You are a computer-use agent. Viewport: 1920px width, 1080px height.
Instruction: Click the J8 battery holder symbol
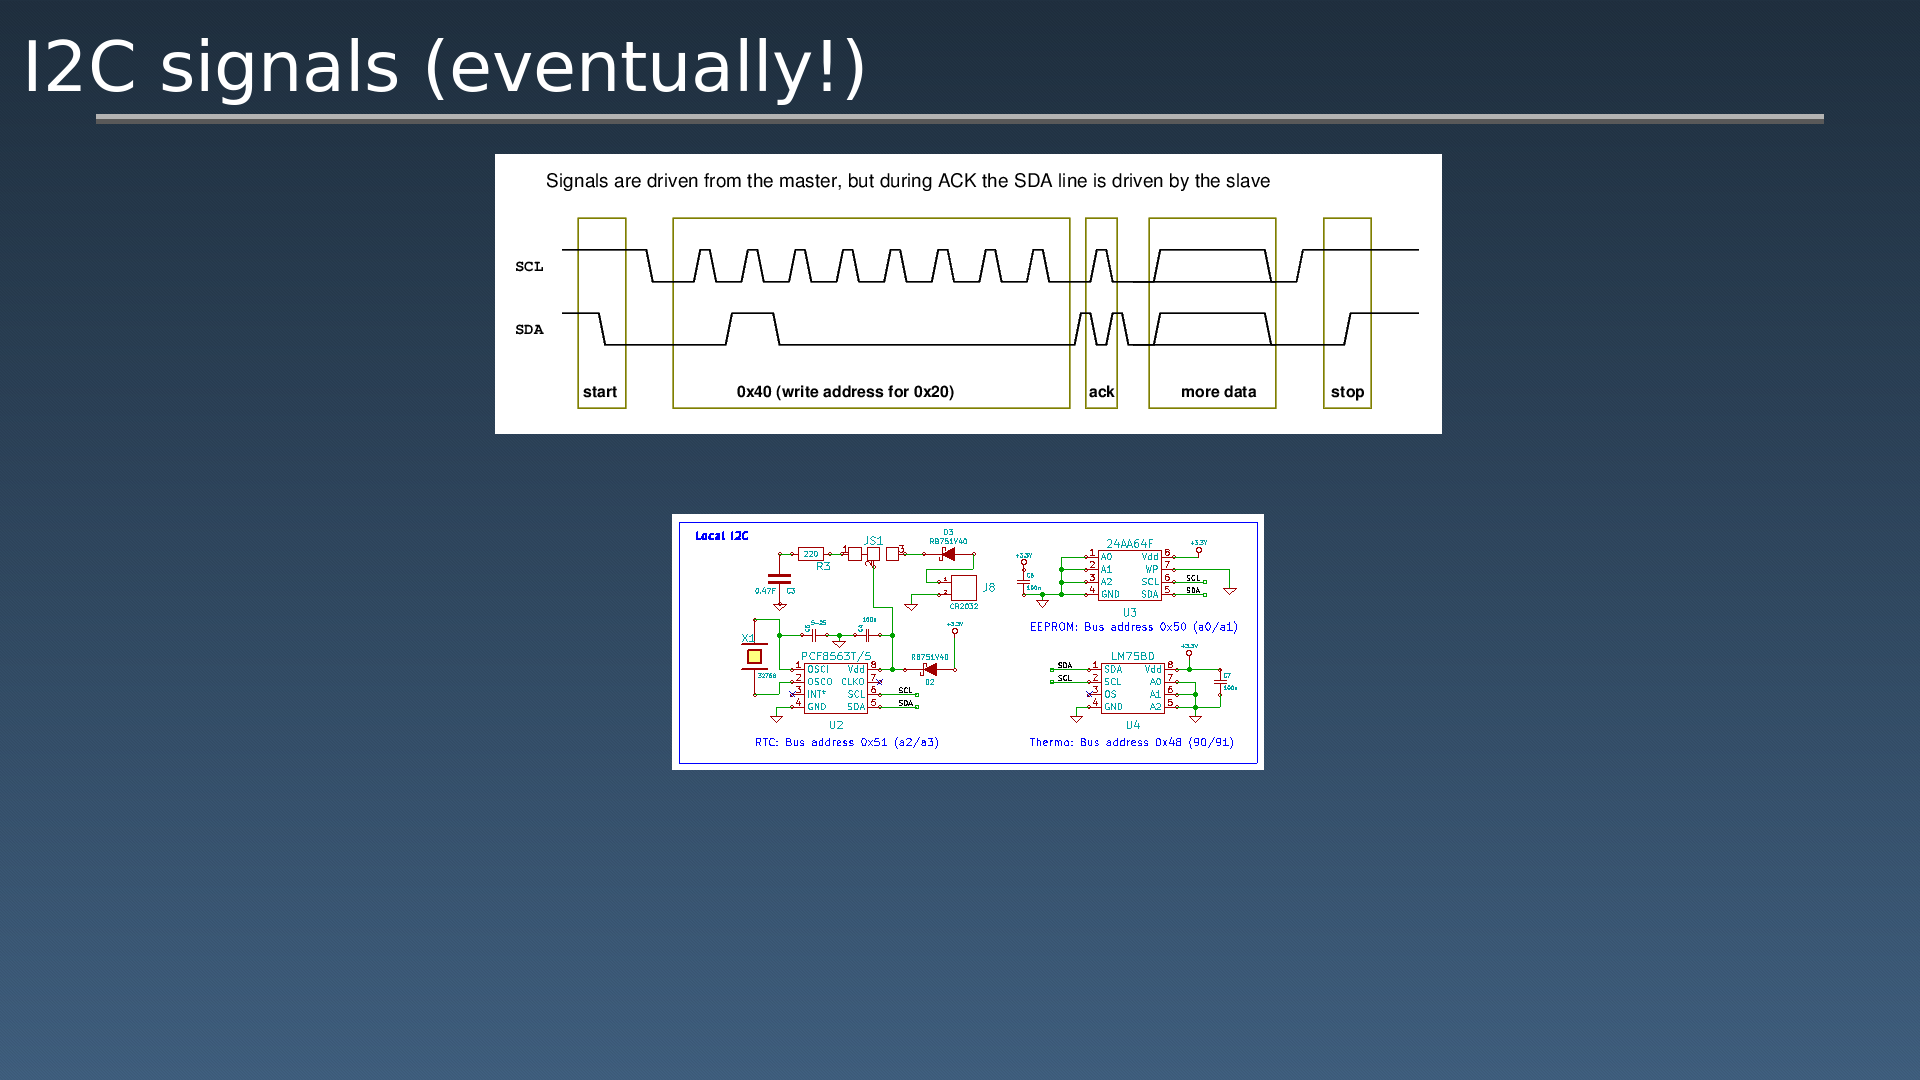[x=963, y=587]
